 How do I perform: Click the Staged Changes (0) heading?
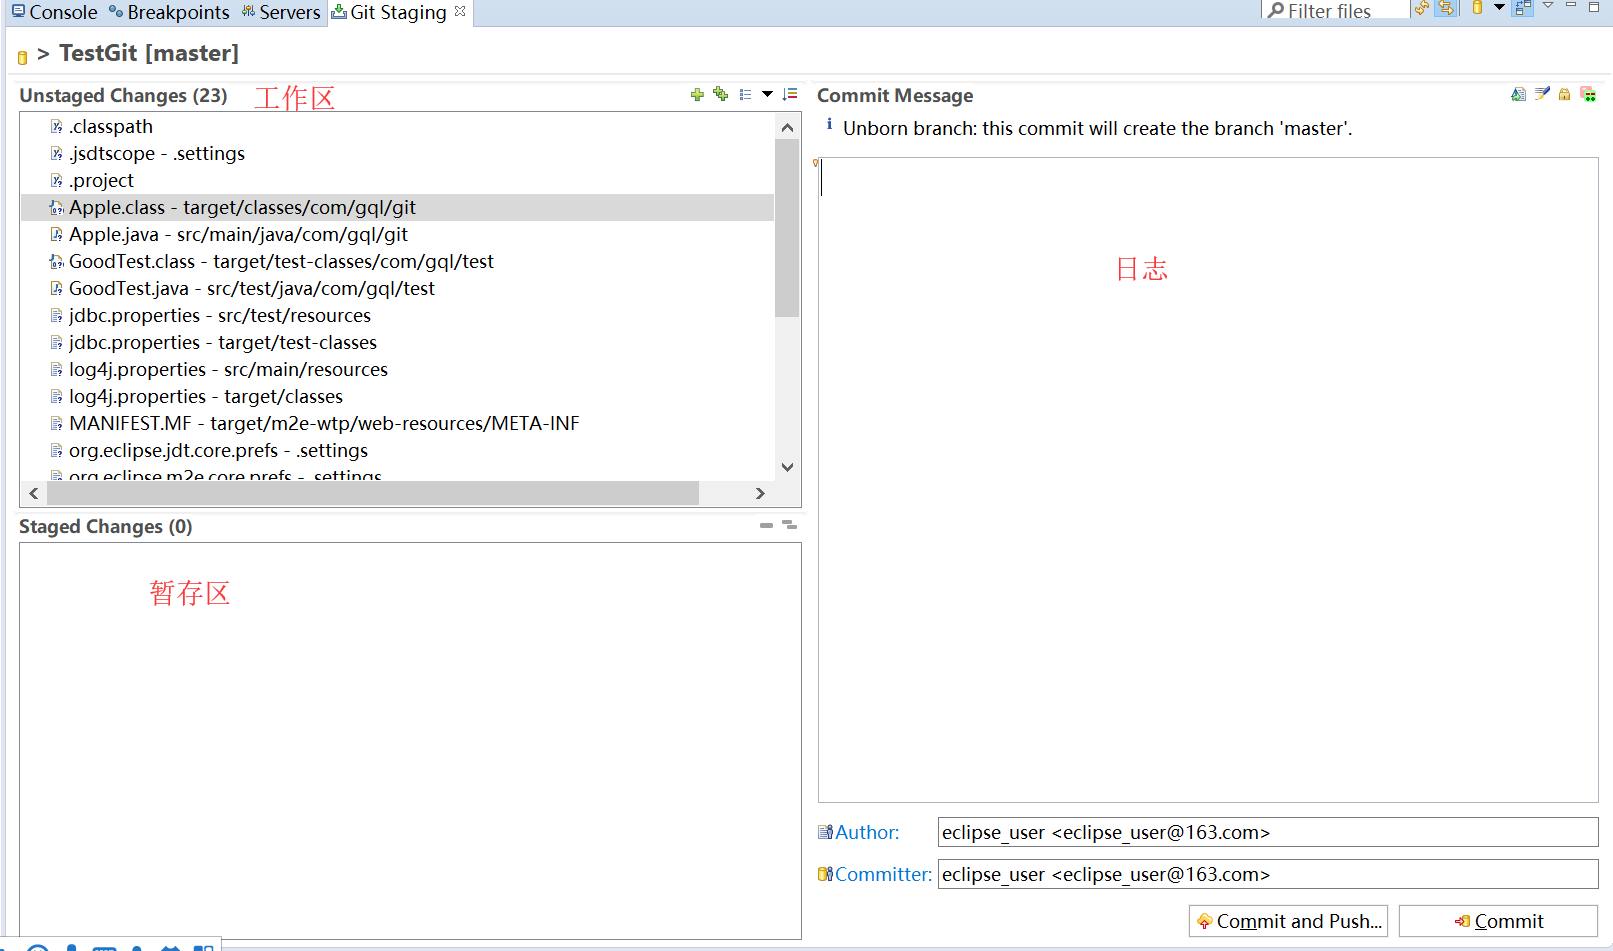pos(106,526)
